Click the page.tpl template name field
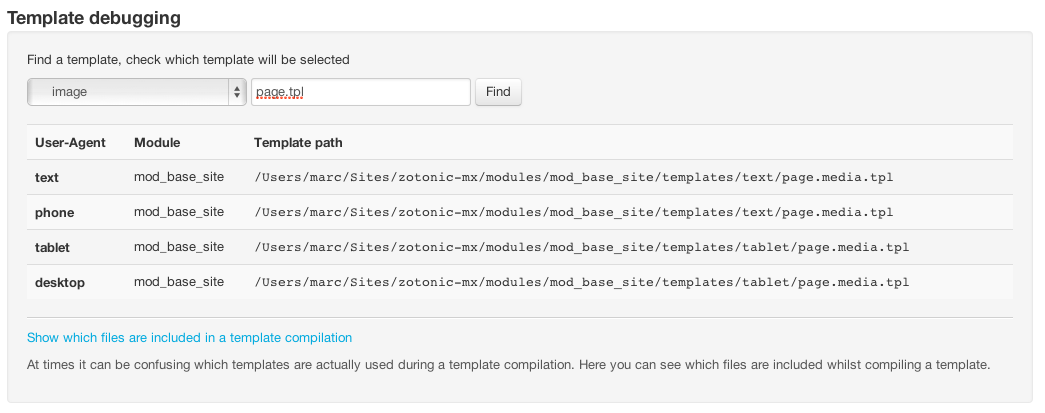The width and height of the screenshot is (1045, 413). [360, 92]
